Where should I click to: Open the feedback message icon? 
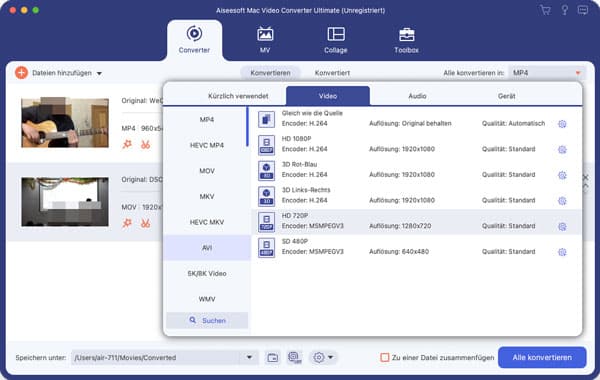pos(583,10)
